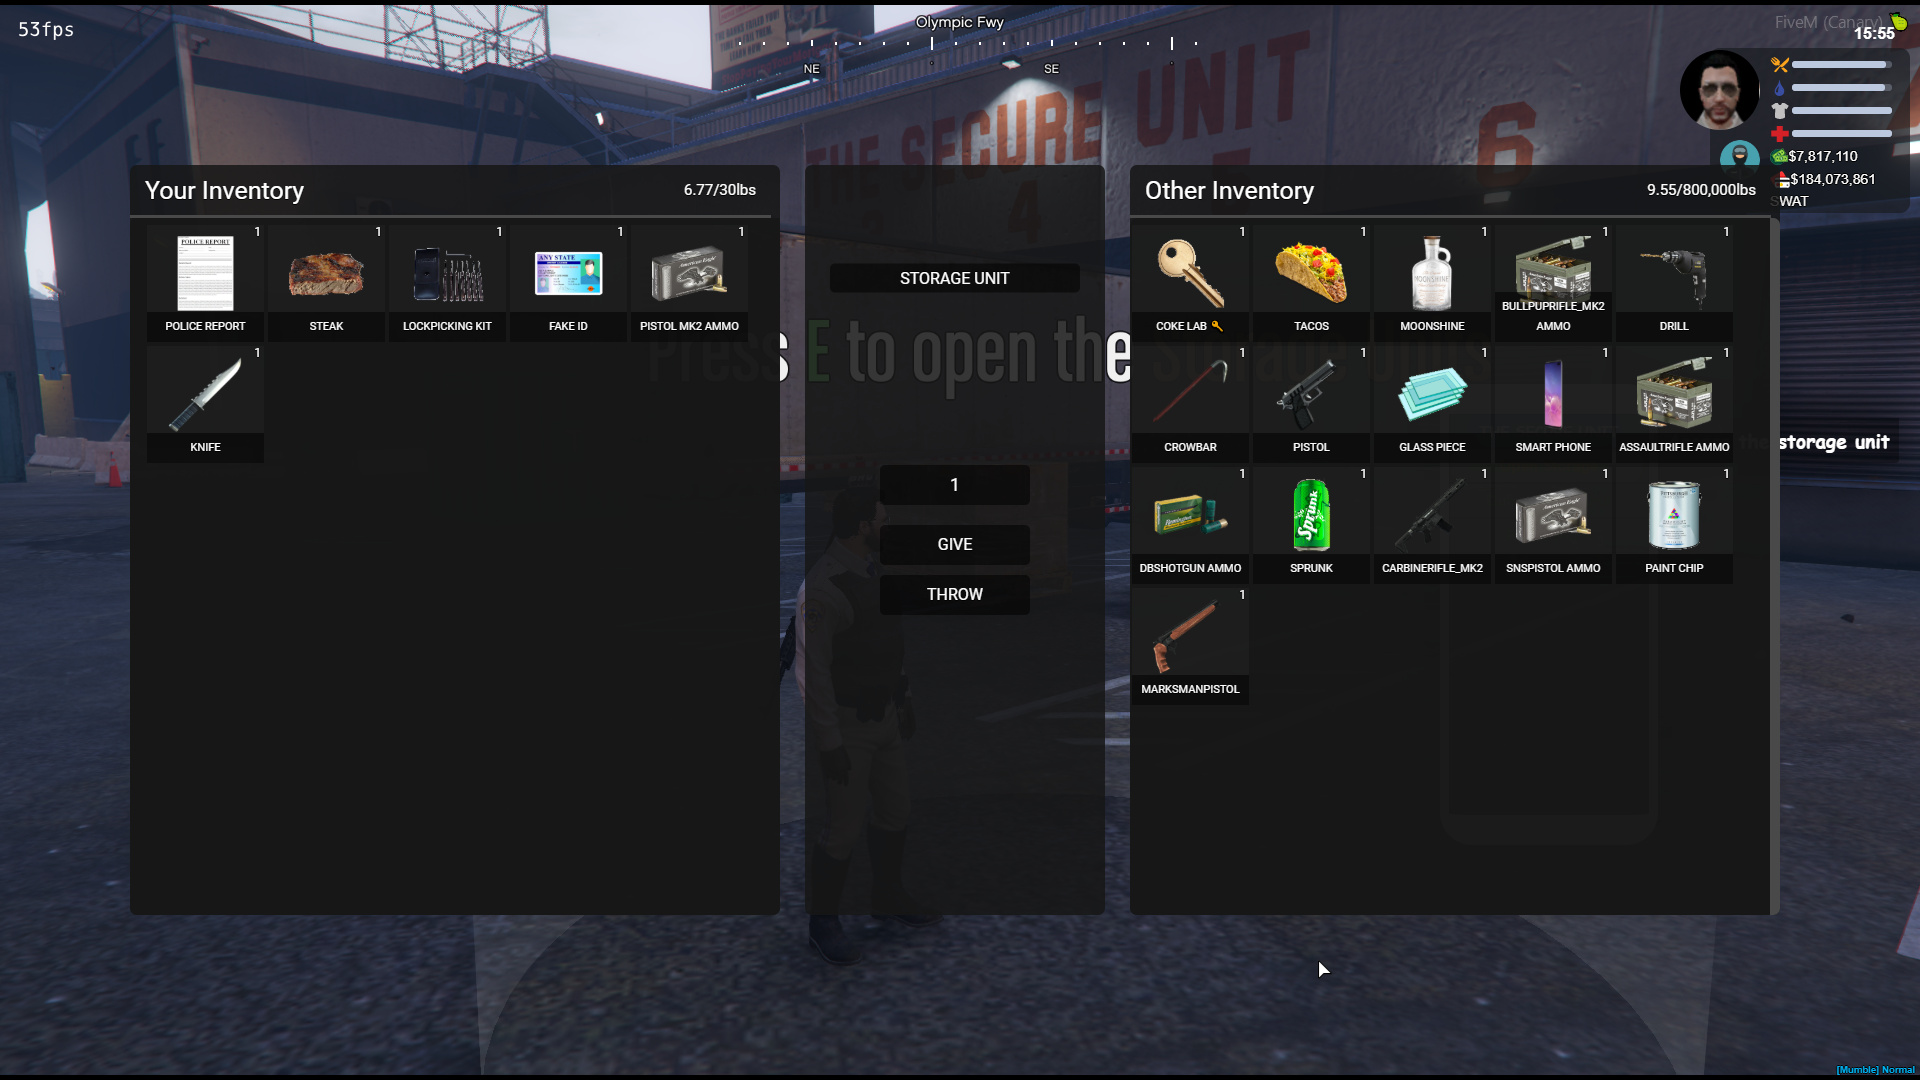Viewport: 1920px width, 1080px height.
Task: Click the THROW button
Action: click(x=955, y=593)
